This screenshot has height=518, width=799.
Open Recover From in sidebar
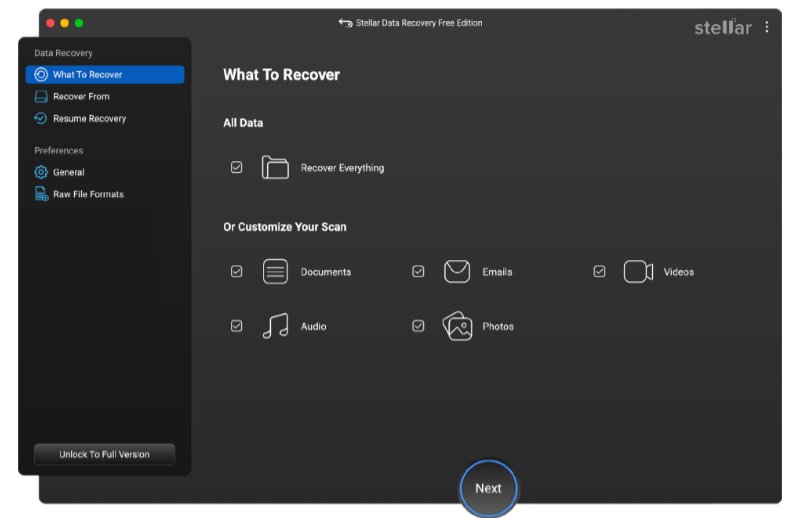[81, 97]
